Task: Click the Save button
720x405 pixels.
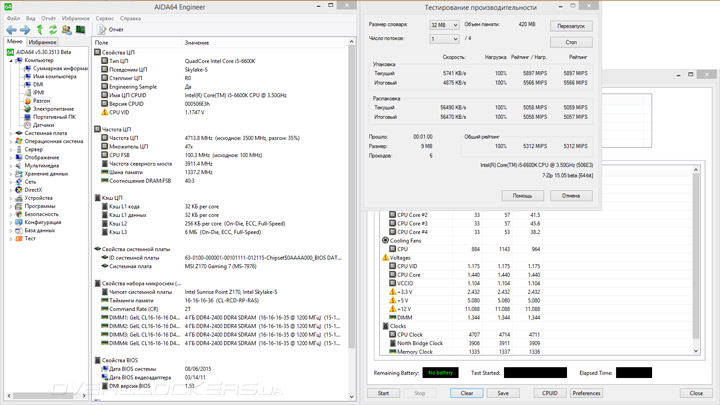Action: [503, 393]
